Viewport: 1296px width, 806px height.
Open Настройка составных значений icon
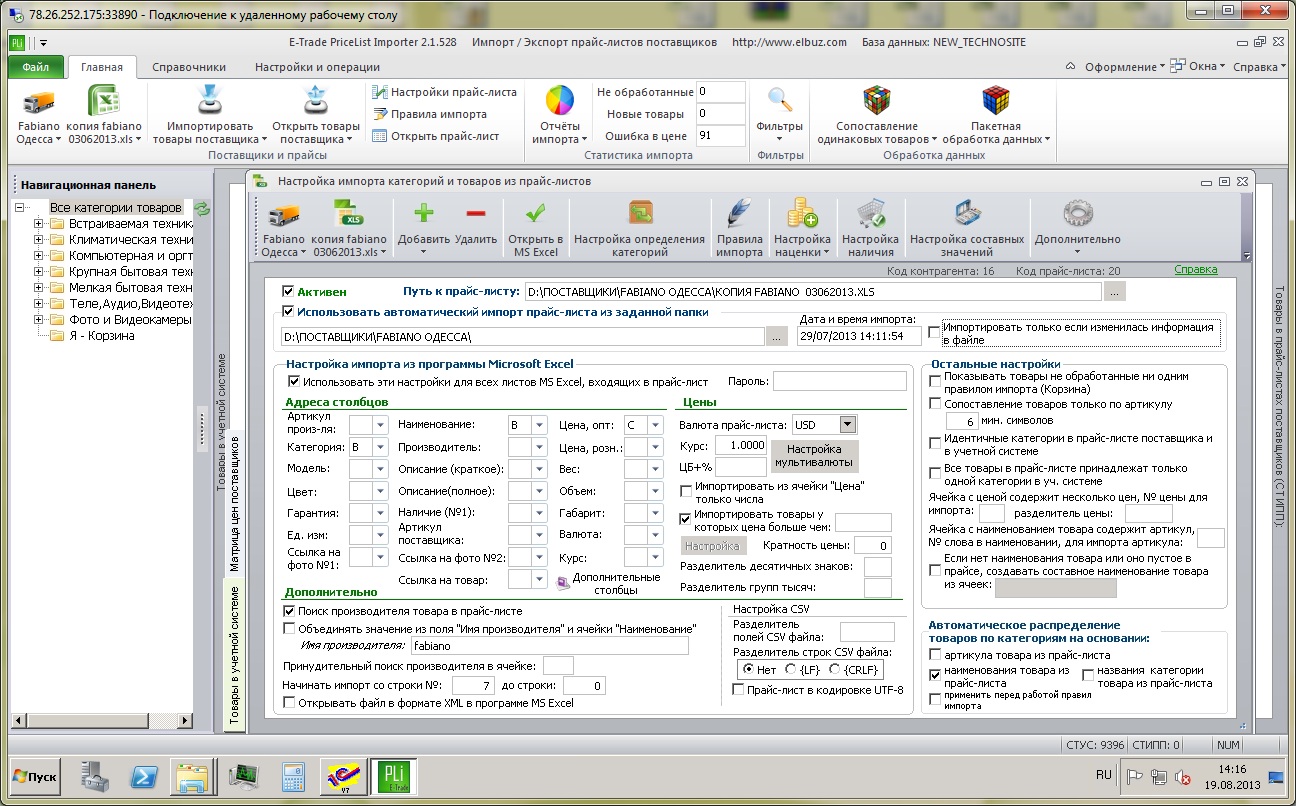pyautogui.click(x=967, y=214)
